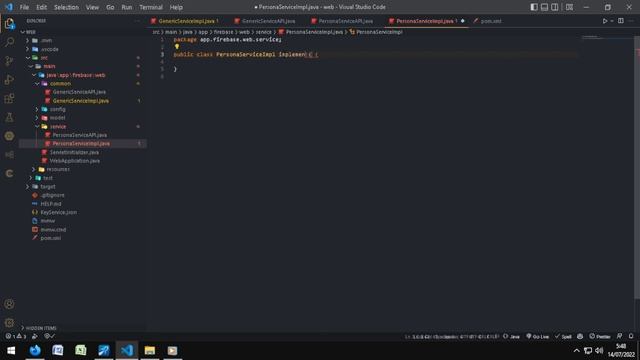Screen dimensions: 640x360
Task: Click the editor minimap overview
Action: coord(607,38)
